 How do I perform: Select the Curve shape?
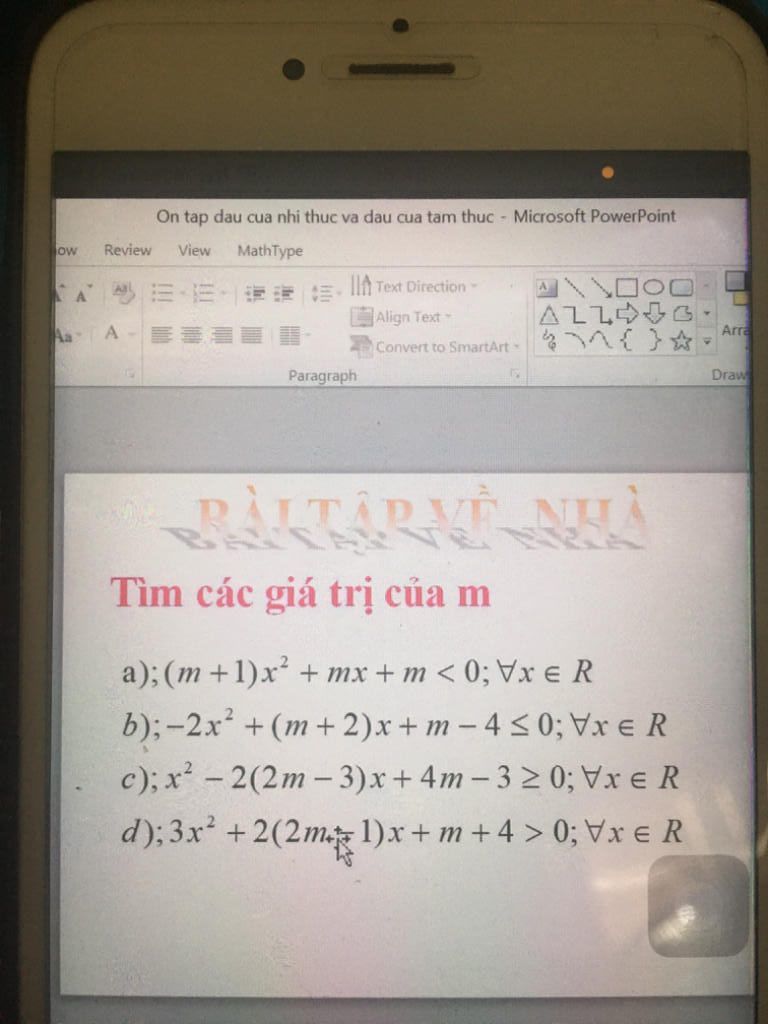tap(600, 340)
